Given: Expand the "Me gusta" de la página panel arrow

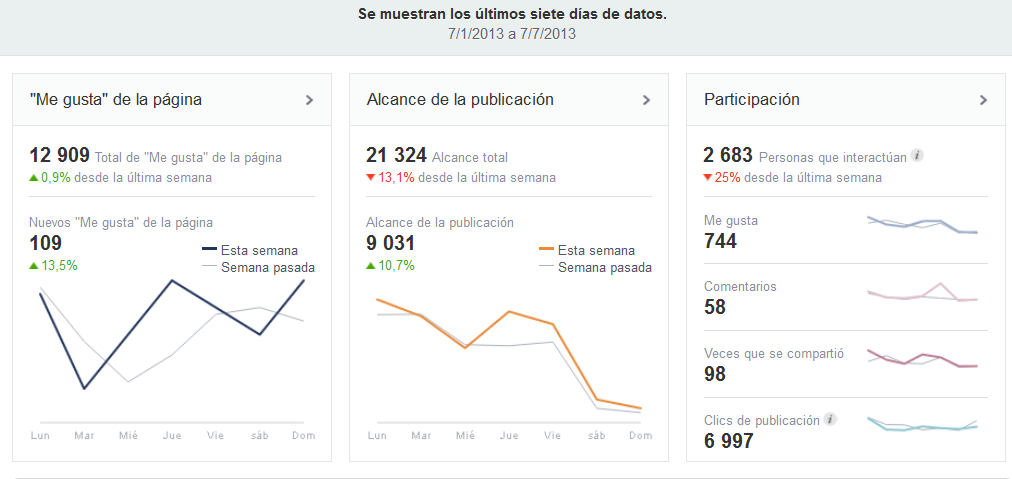Looking at the screenshot, I should pos(309,100).
